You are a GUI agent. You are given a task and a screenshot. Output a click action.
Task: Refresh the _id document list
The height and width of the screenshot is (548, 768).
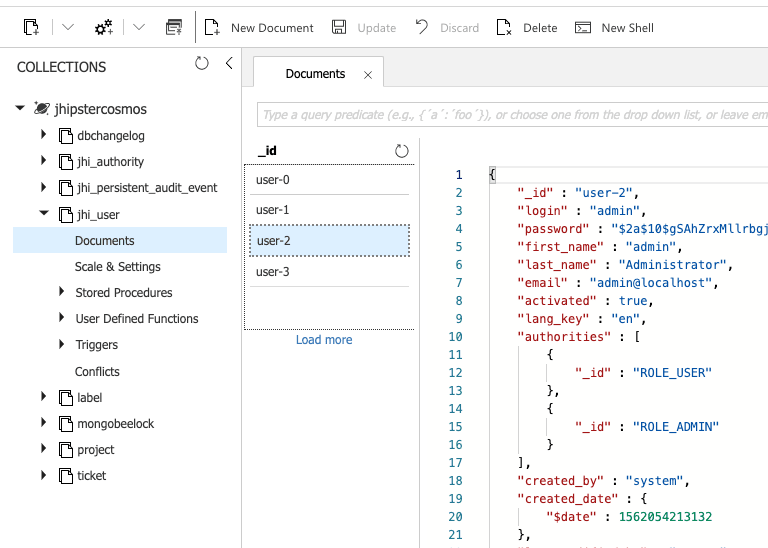[x=402, y=151]
